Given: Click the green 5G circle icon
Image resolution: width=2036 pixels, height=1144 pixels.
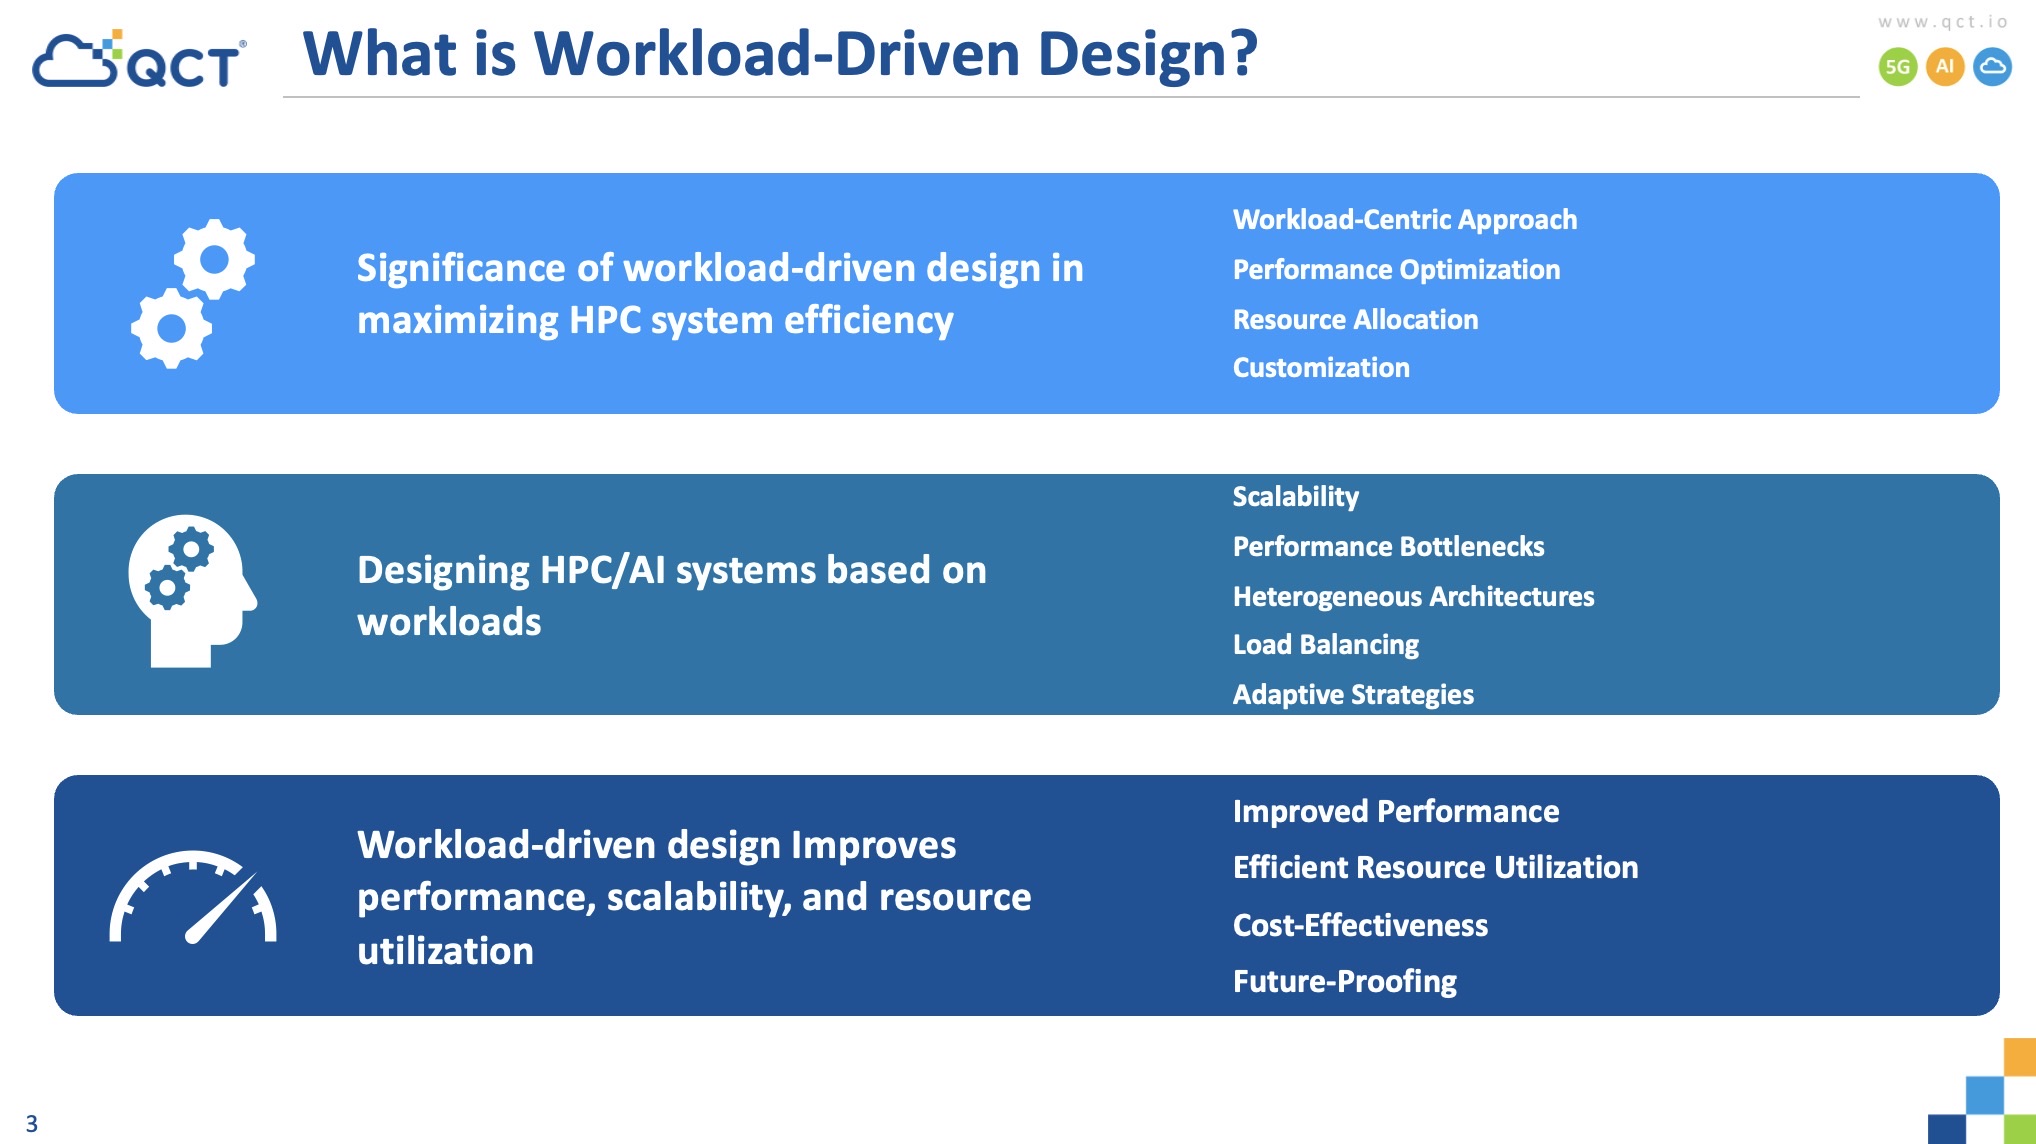Looking at the screenshot, I should (1897, 67).
